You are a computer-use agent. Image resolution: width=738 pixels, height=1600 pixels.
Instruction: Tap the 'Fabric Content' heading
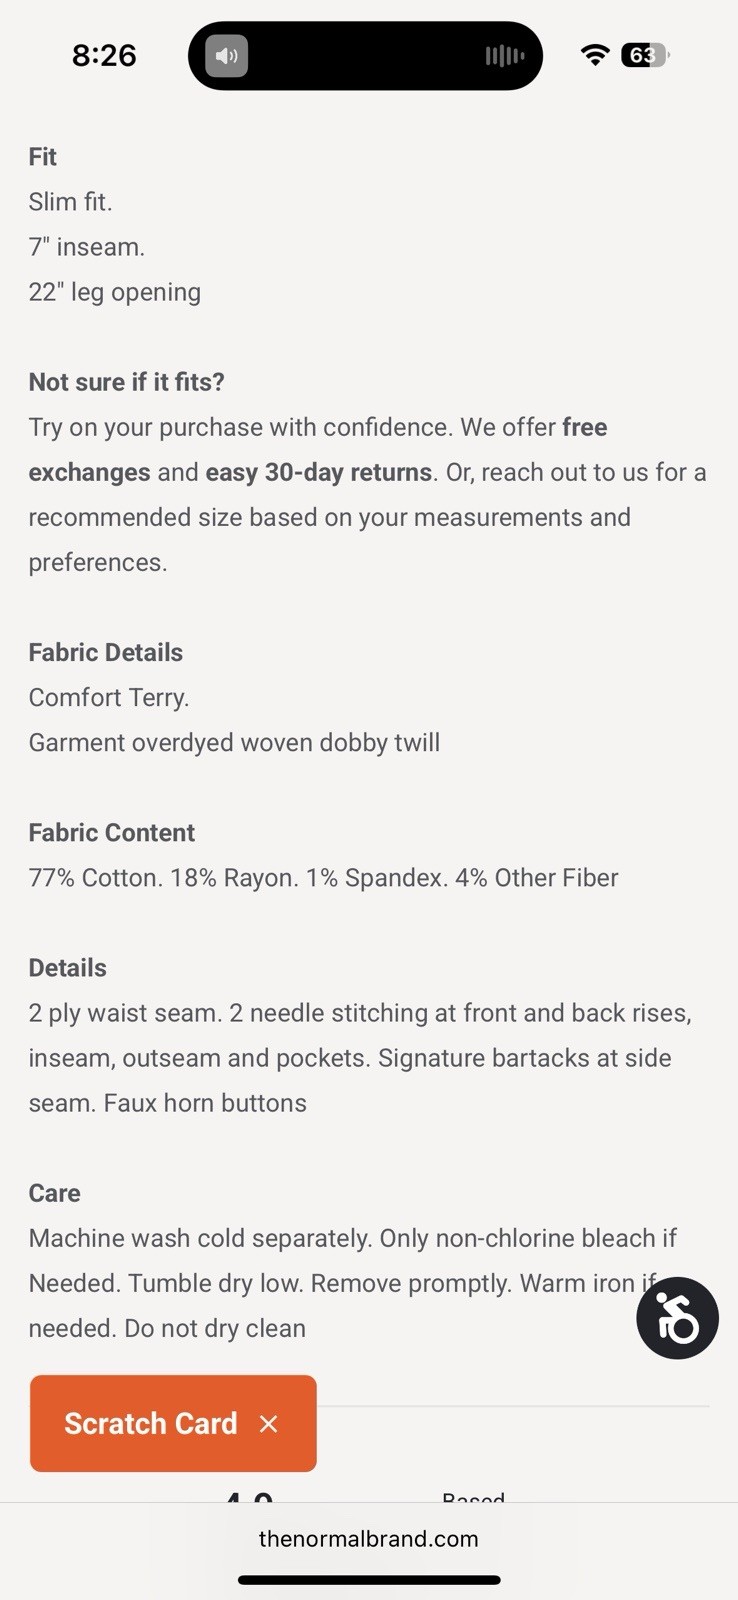pyautogui.click(x=112, y=832)
